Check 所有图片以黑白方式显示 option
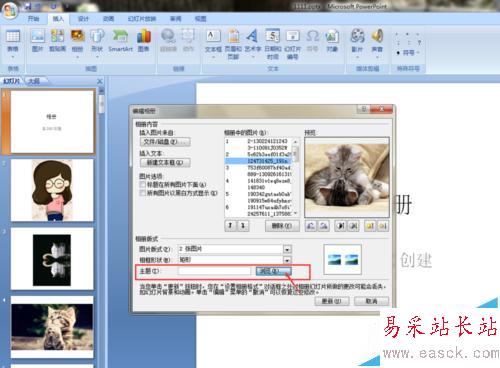Image resolution: width=500 pixels, height=368 pixels. pyautogui.click(x=143, y=193)
